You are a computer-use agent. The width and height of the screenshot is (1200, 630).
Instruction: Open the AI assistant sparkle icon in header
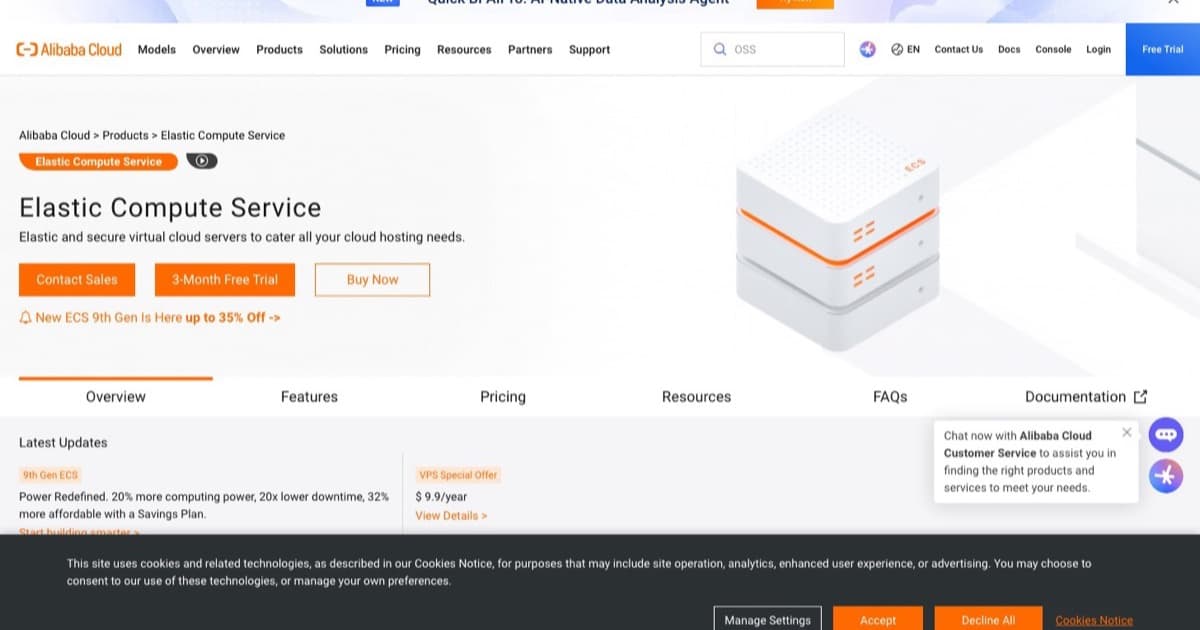pyautogui.click(x=868, y=49)
